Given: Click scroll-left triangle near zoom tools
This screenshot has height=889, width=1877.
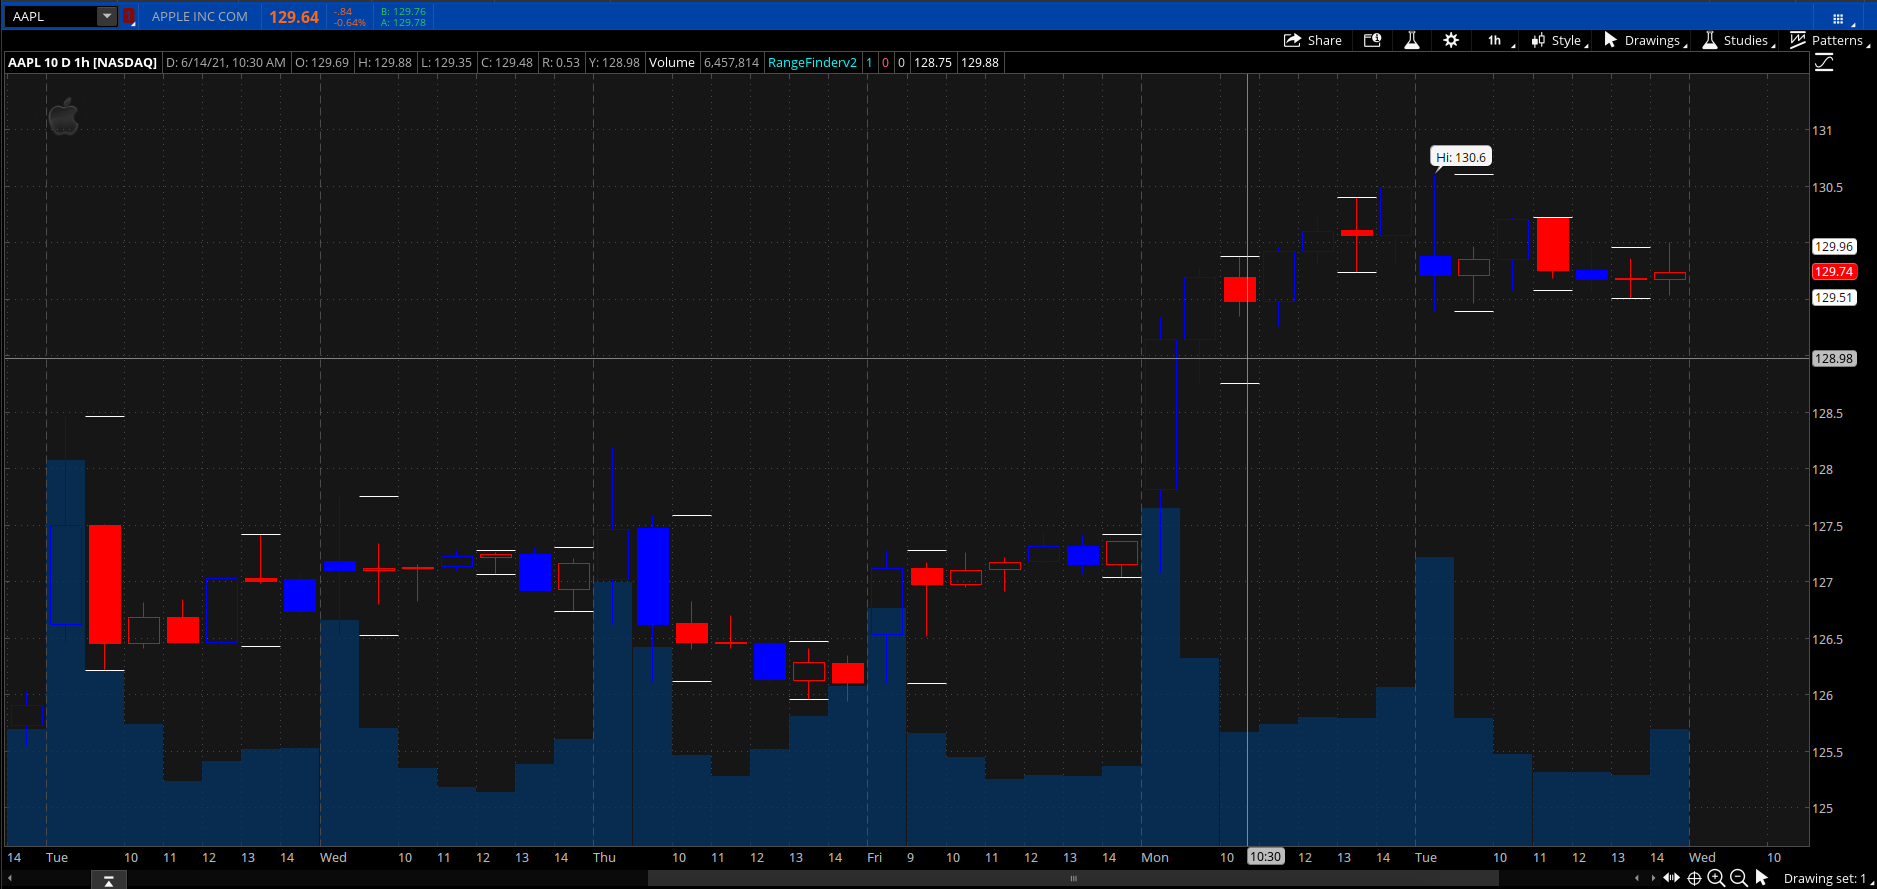Looking at the screenshot, I should click(x=1637, y=878).
